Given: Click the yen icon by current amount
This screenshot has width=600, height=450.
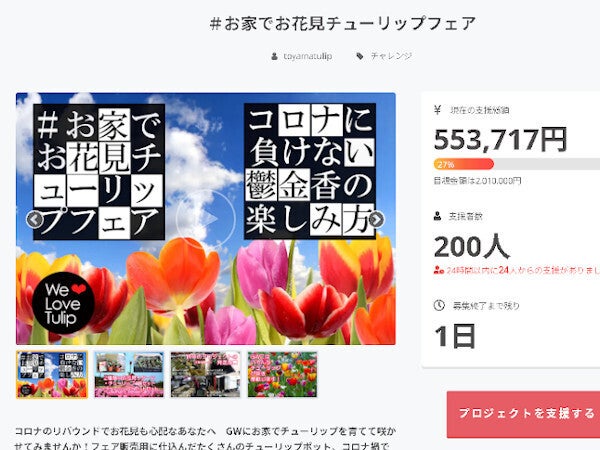Looking at the screenshot, I should click(438, 110).
